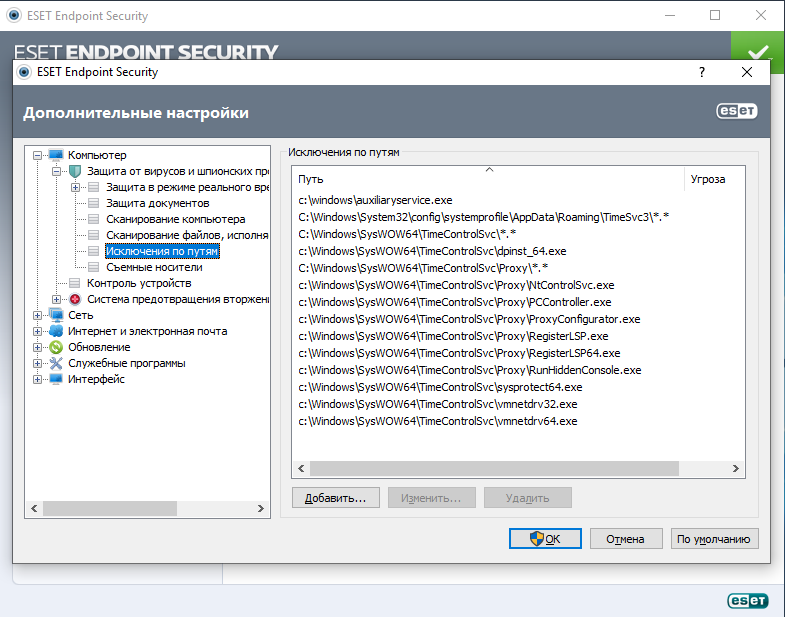Click the green checkmark status icon

pyautogui.click(x=758, y=52)
